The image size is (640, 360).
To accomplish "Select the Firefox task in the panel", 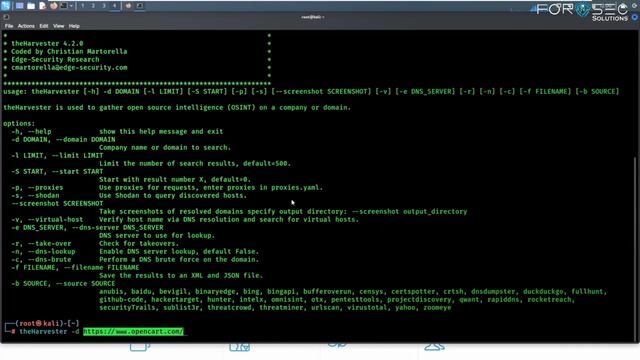I will (x=128, y=6).
